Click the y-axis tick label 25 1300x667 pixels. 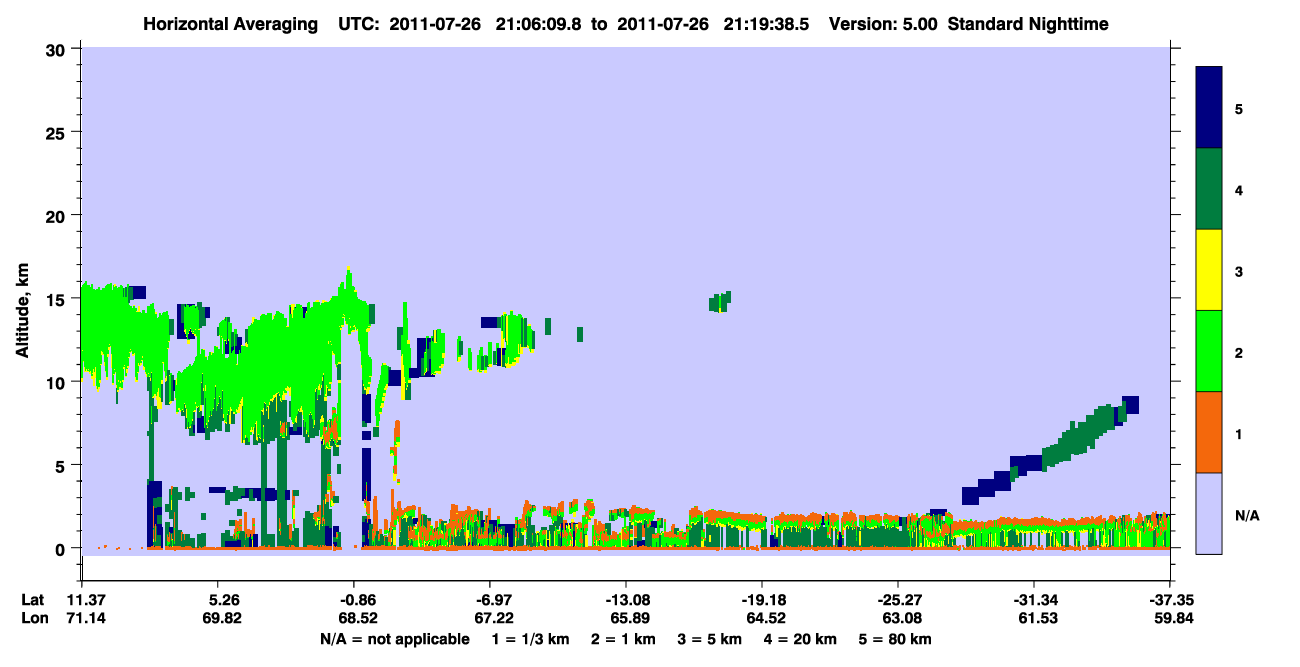[58, 132]
